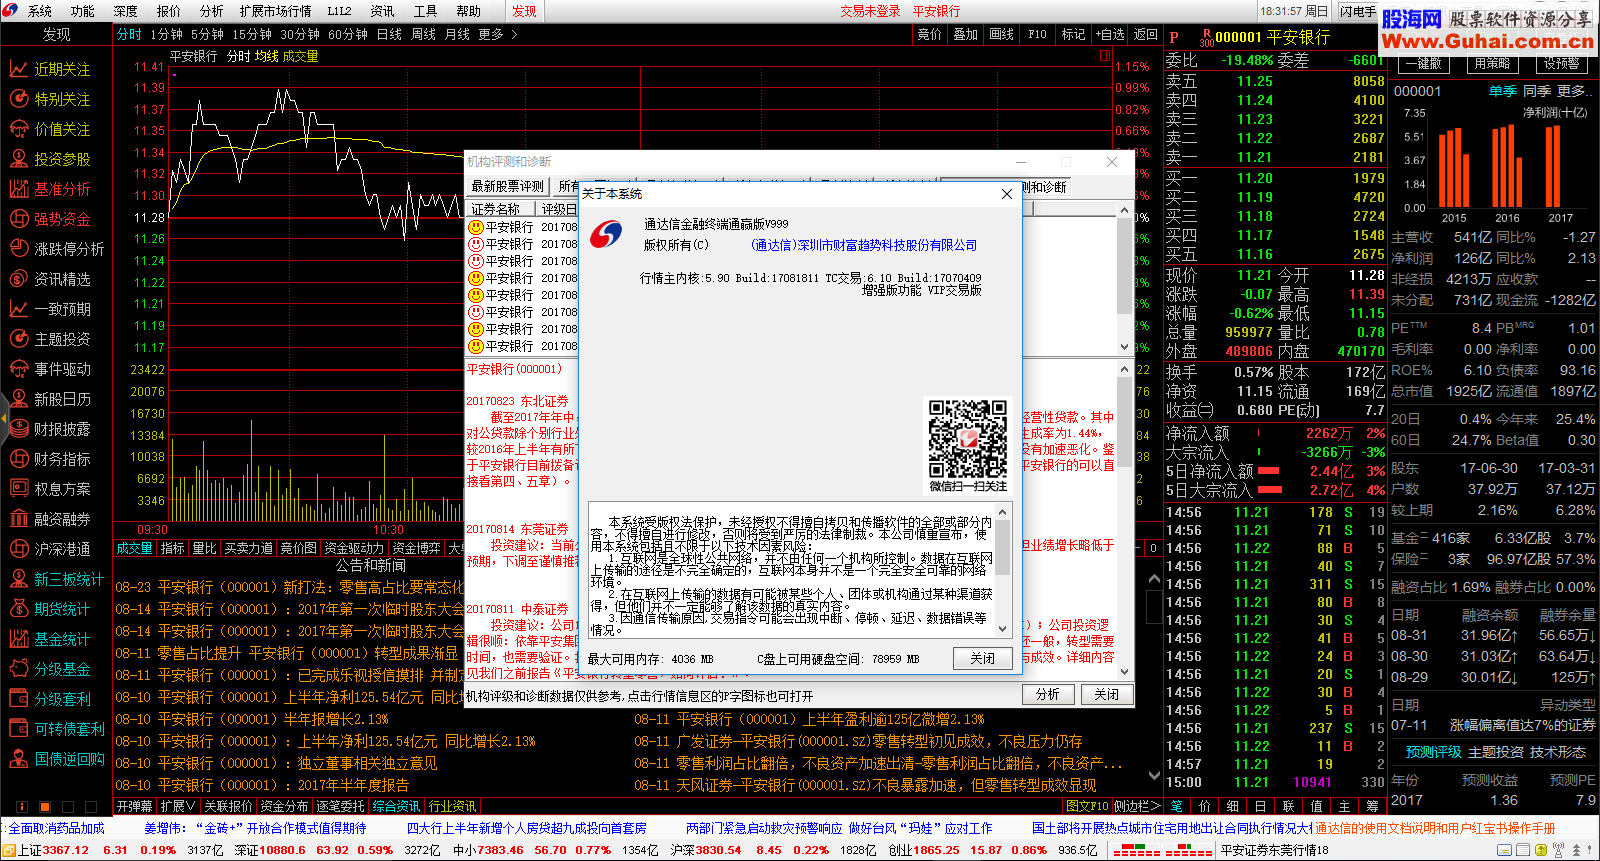Open 沪深港通 sidebar icon
The image size is (1600, 861).
tap(18, 549)
